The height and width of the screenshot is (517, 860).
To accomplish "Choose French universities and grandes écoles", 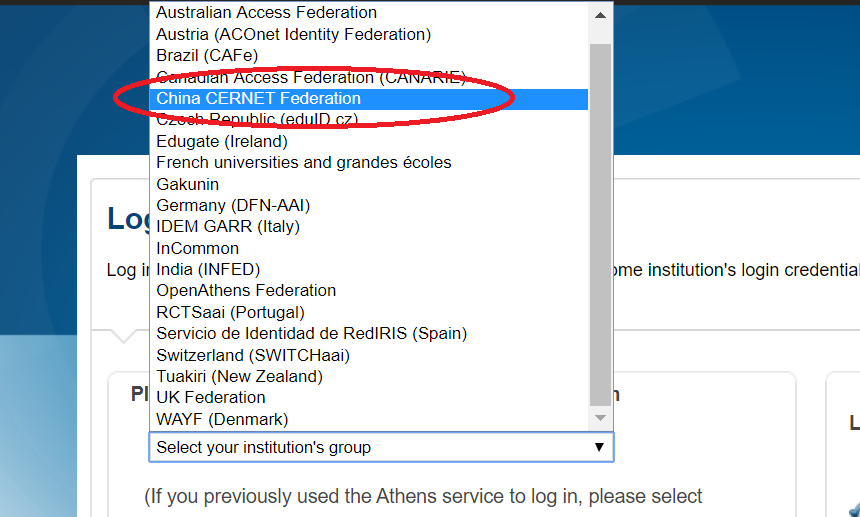I will (304, 162).
